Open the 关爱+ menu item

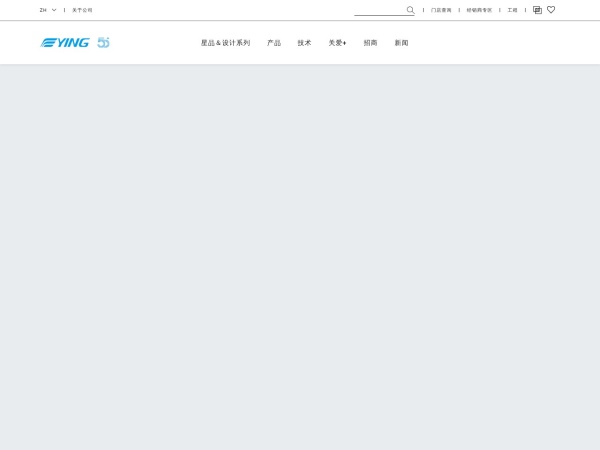[337, 43]
